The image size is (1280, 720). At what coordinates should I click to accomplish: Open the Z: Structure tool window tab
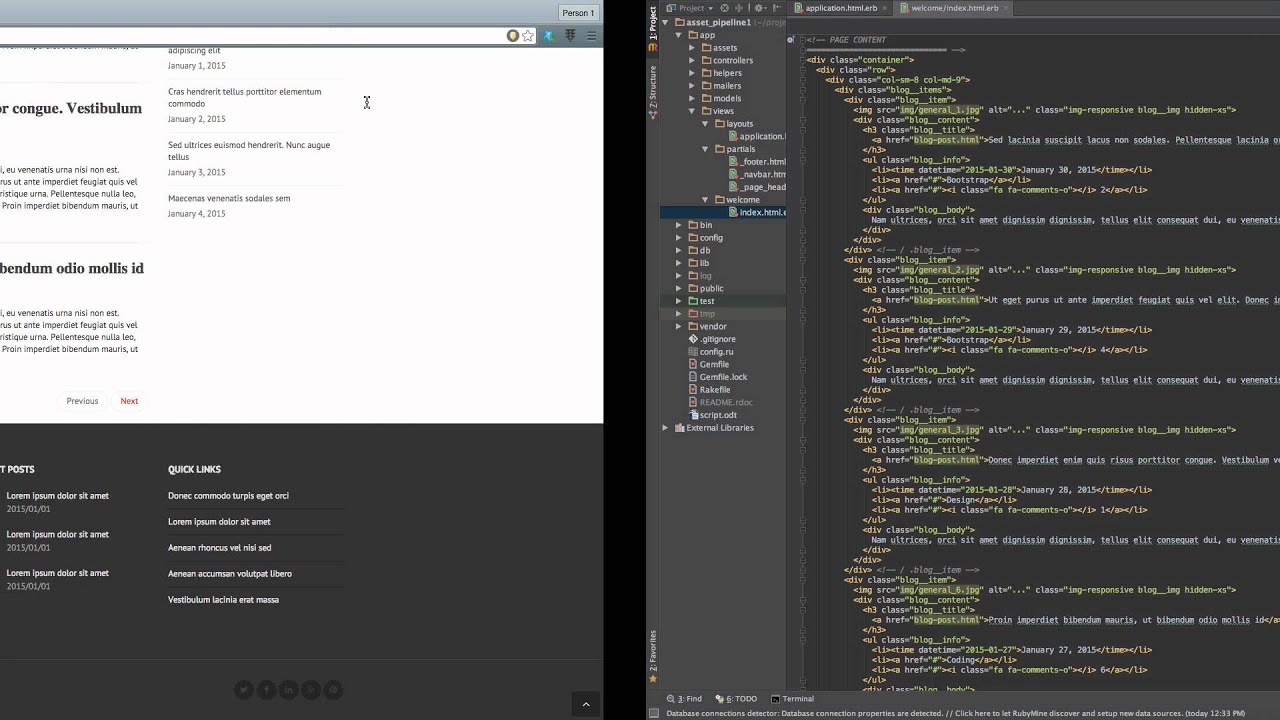pyautogui.click(x=653, y=93)
